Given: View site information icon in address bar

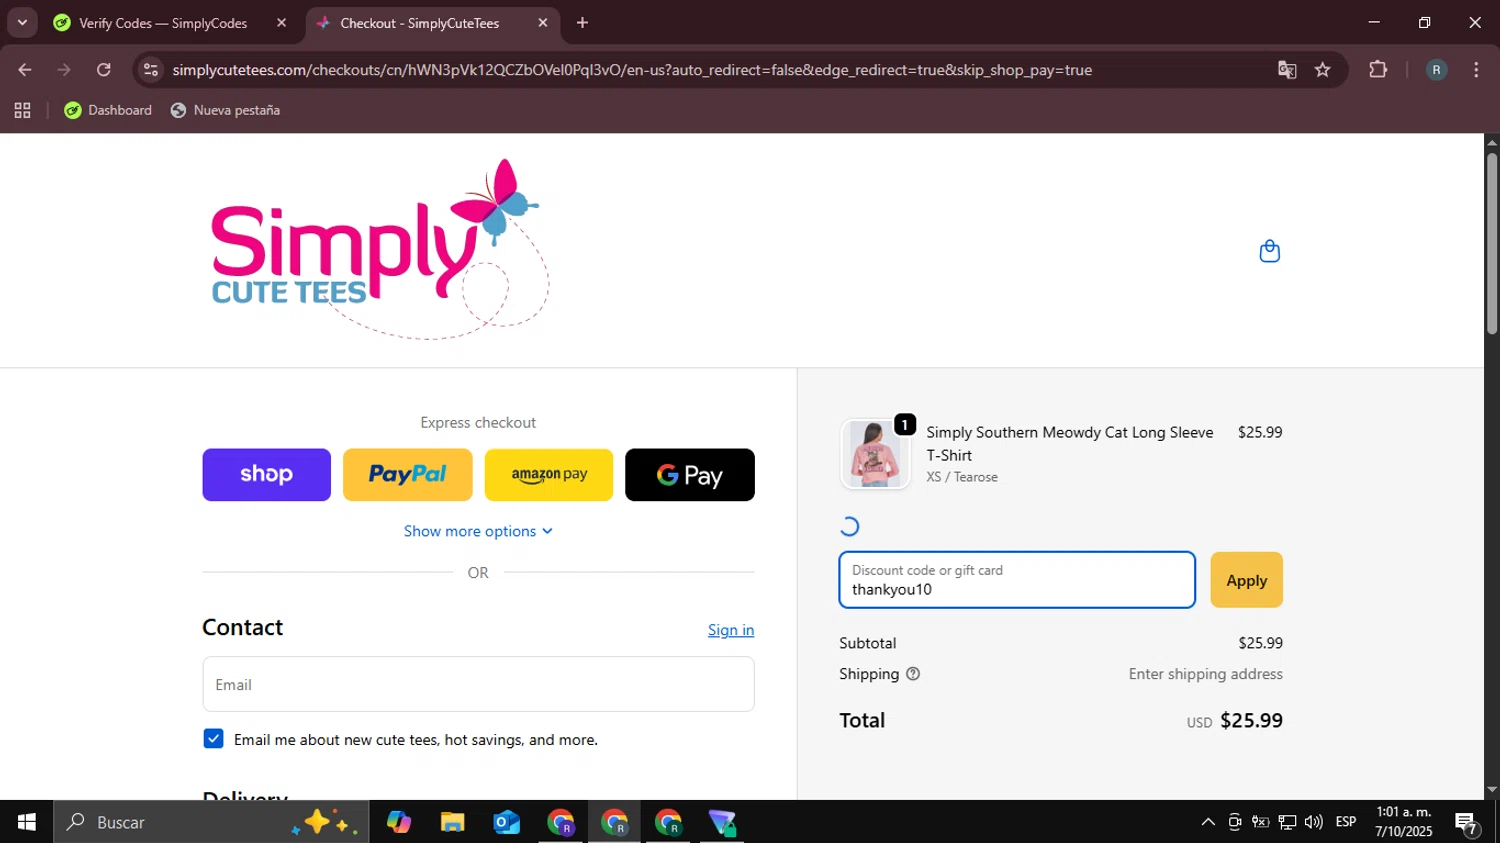Looking at the screenshot, I should pyautogui.click(x=151, y=70).
